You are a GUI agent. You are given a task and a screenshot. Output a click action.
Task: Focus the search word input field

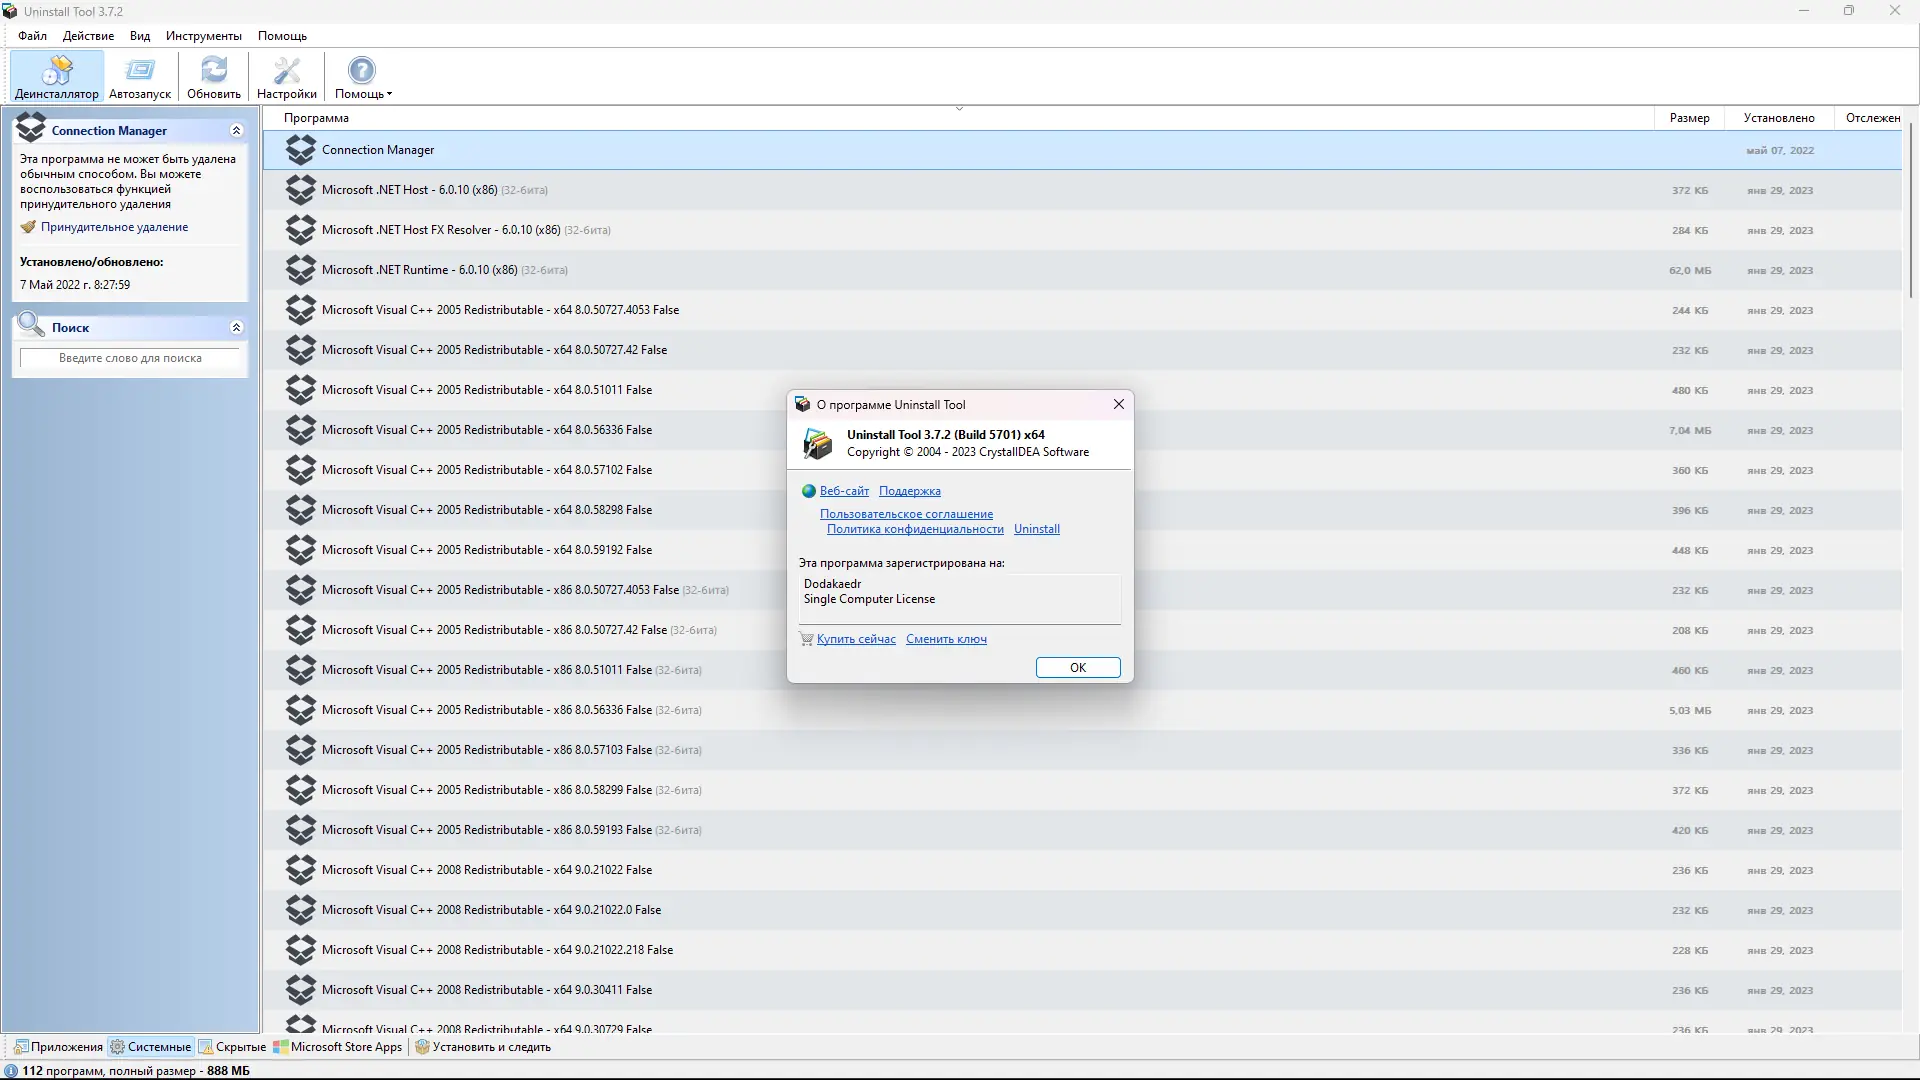coord(130,358)
